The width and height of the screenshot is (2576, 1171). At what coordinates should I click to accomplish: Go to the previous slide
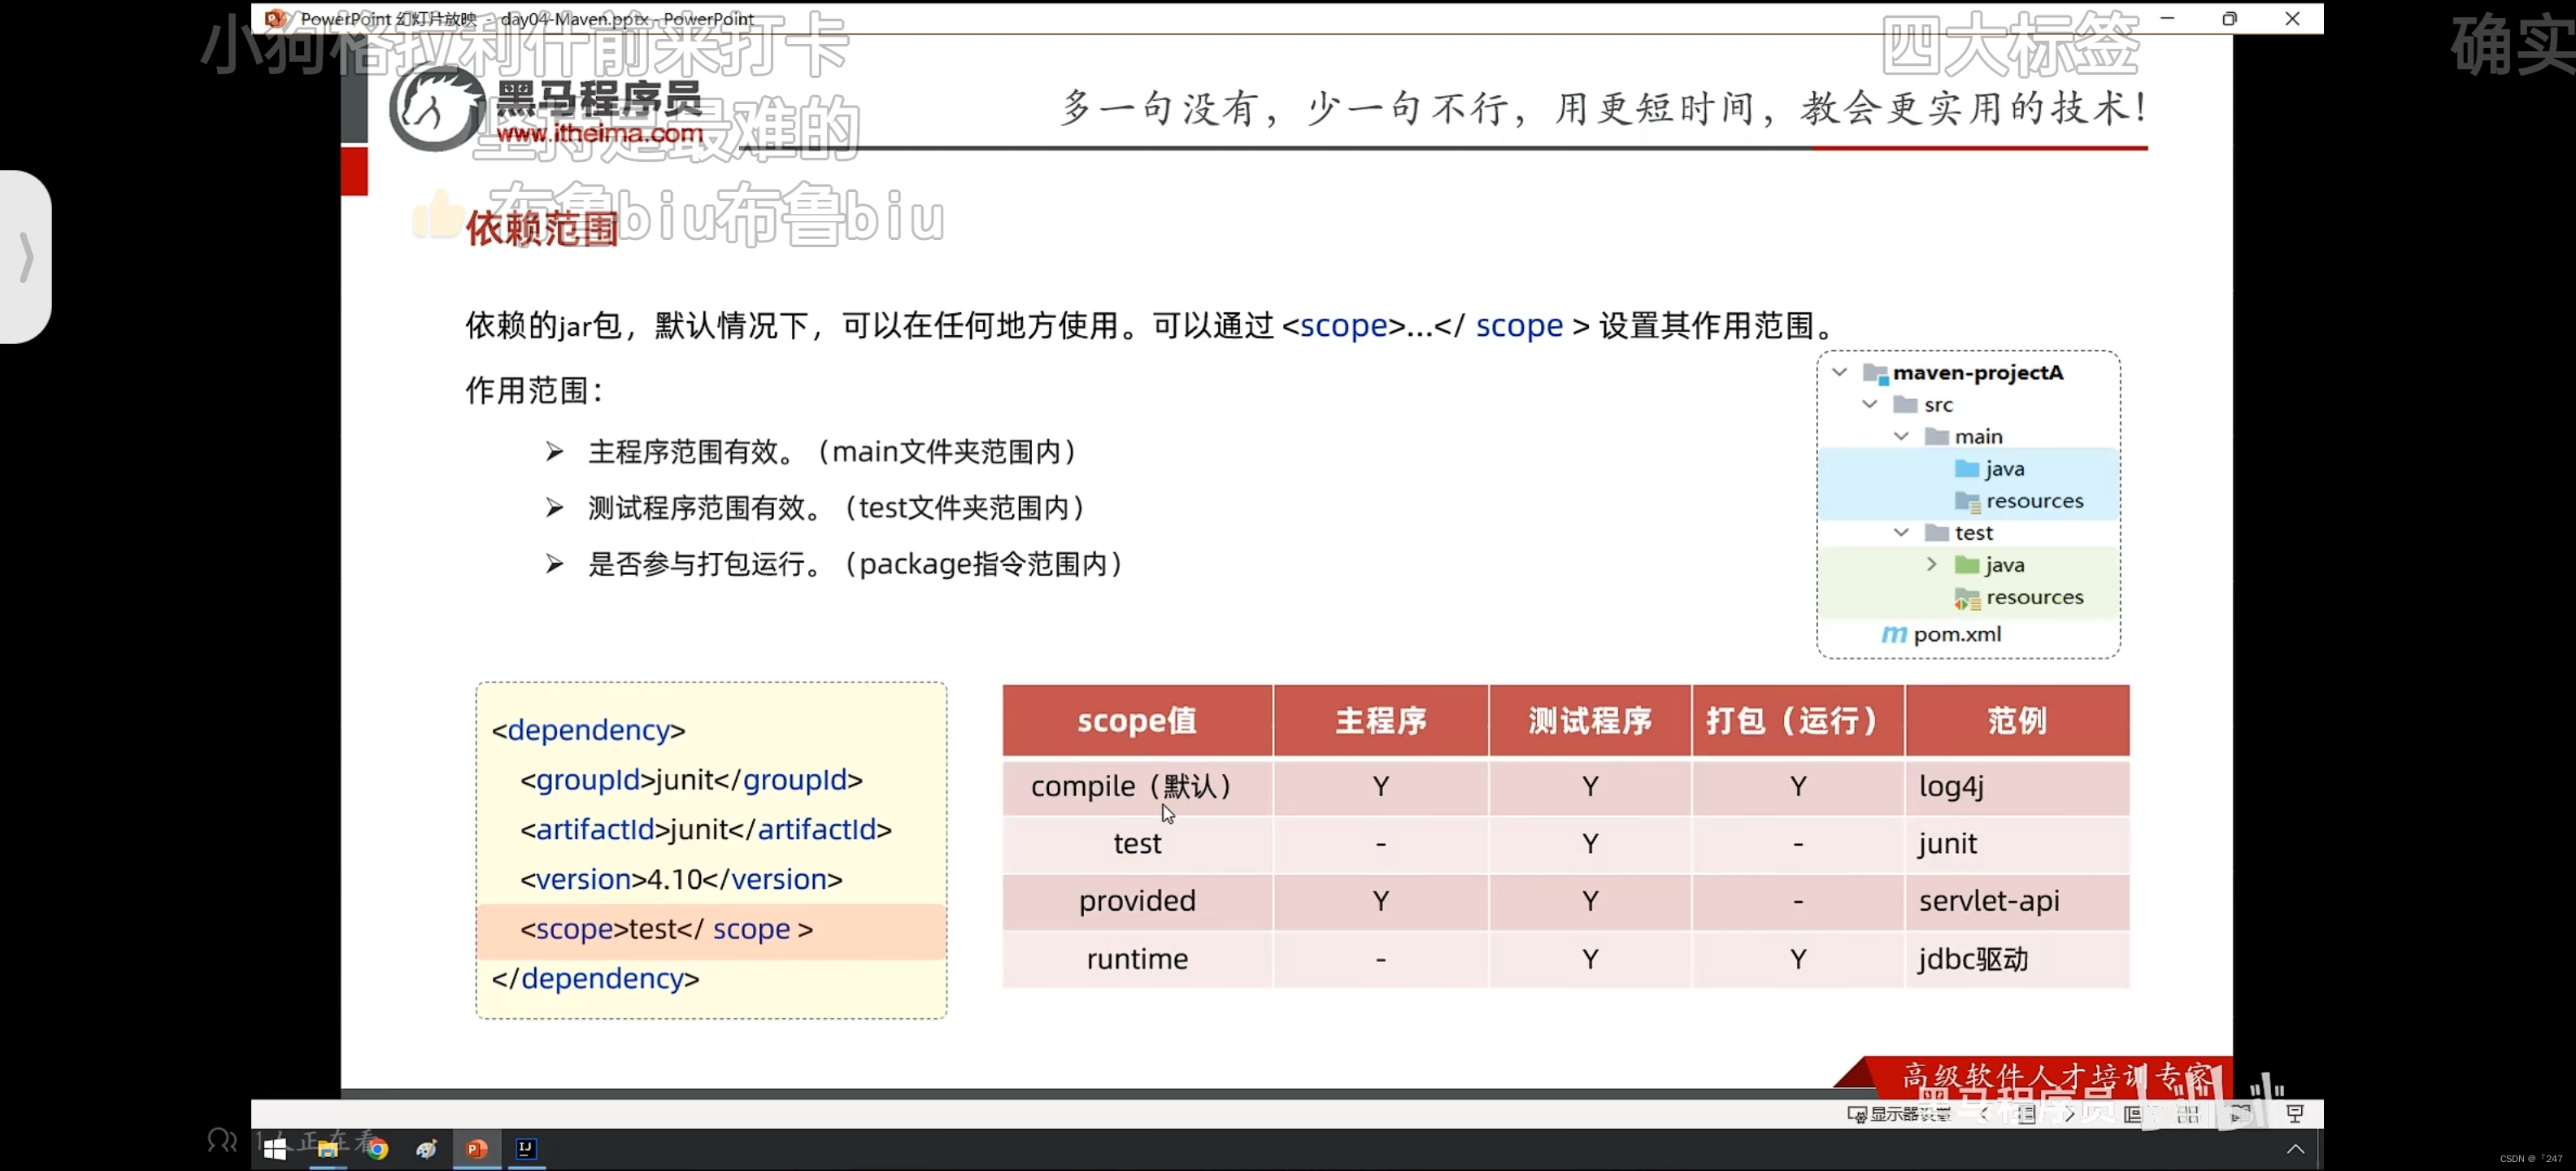[x=1985, y=1114]
